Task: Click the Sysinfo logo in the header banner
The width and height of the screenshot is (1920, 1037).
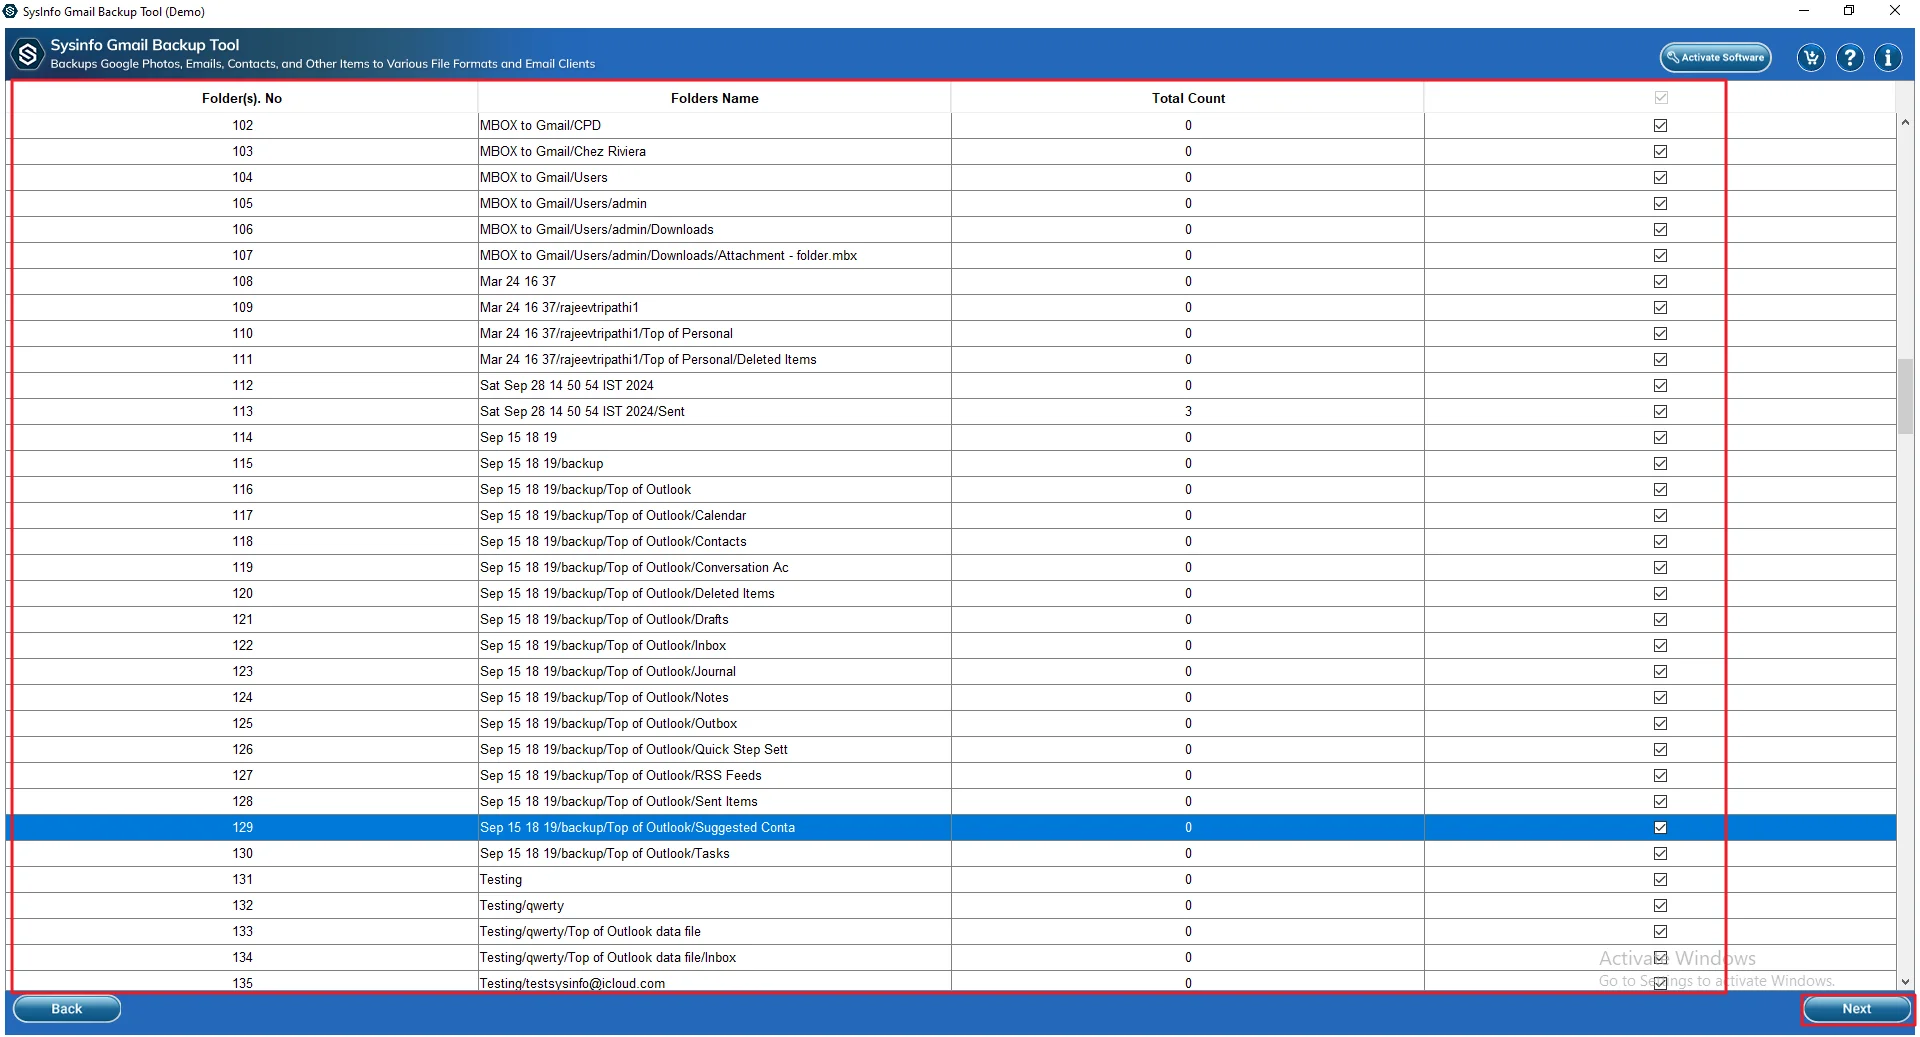Action: [x=28, y=54]
